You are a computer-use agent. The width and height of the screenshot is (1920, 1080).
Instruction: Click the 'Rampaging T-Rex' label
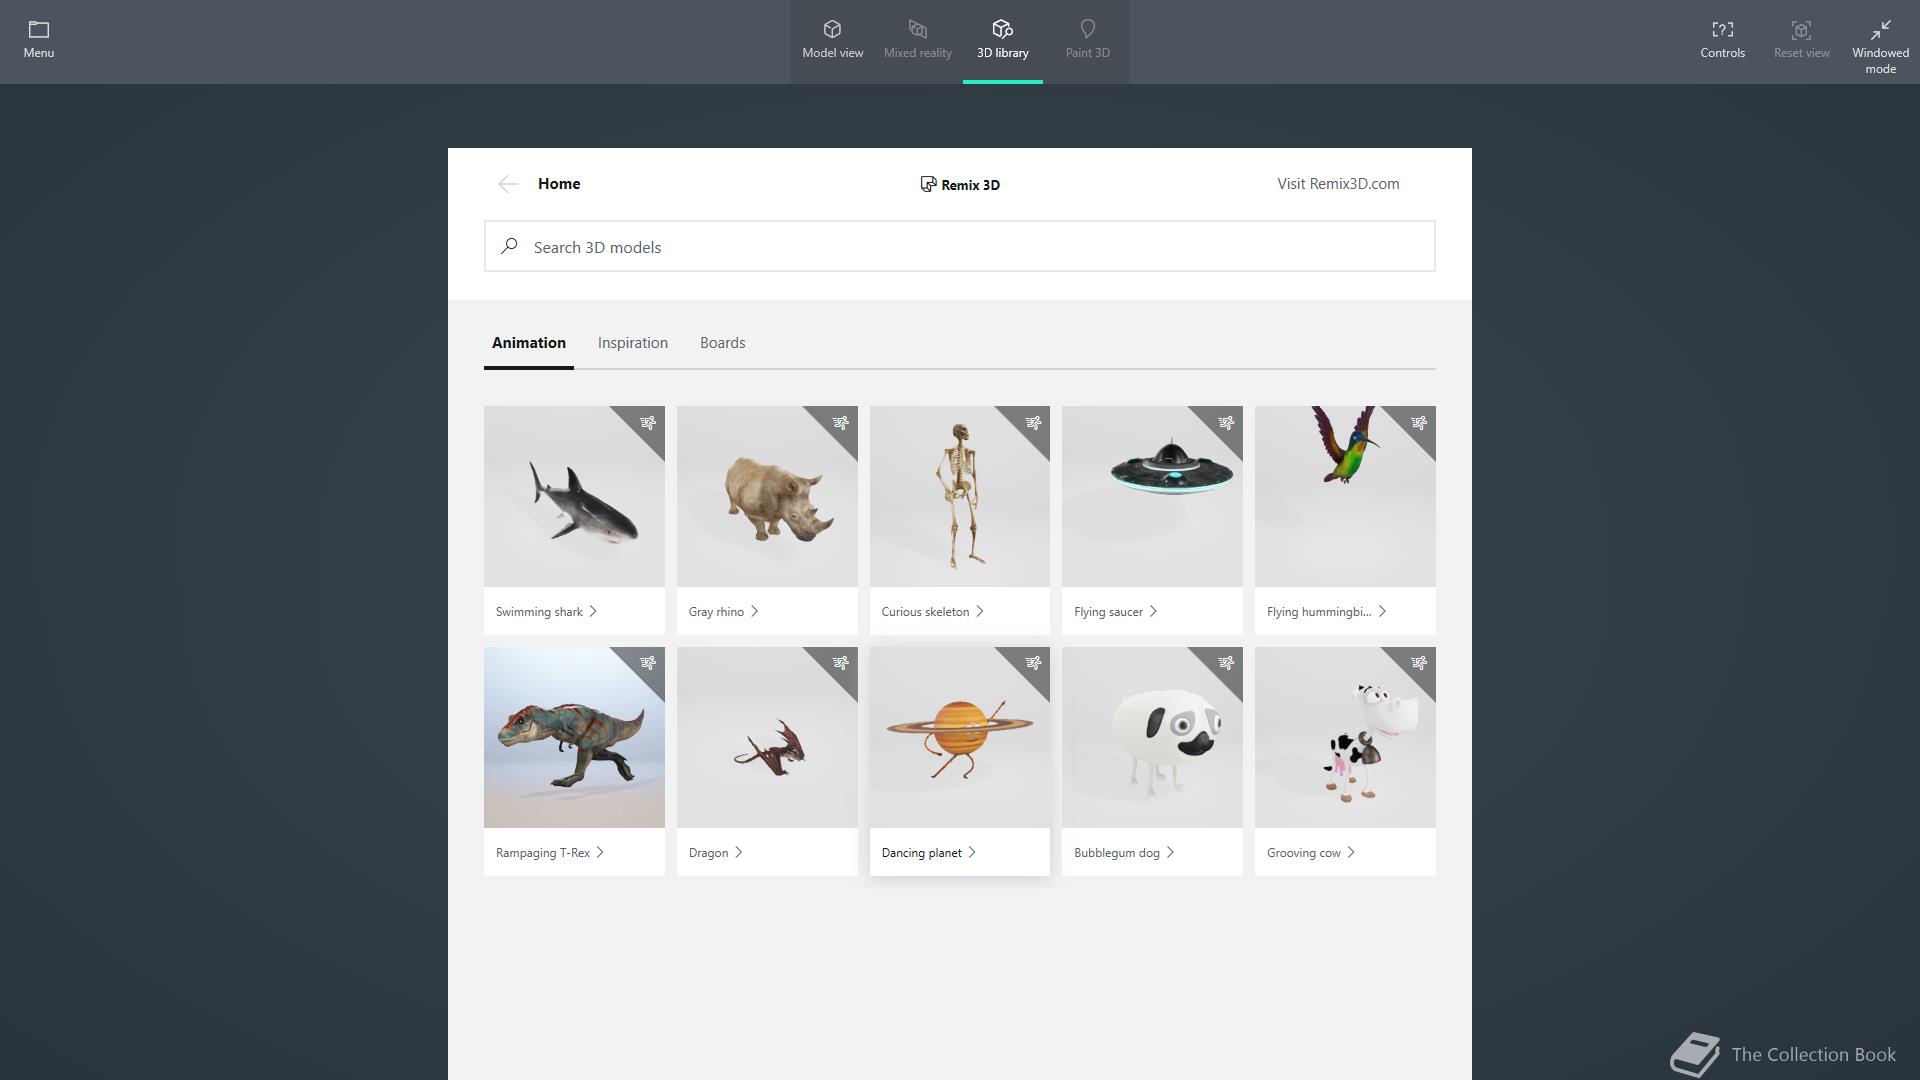pyautogui.click(x=543, y=853)
